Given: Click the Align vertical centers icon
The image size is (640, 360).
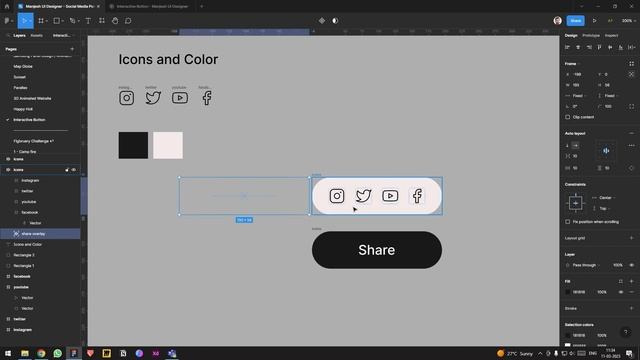Looking at the screenshot, I should pyautogui.click(x=610, y=47).
